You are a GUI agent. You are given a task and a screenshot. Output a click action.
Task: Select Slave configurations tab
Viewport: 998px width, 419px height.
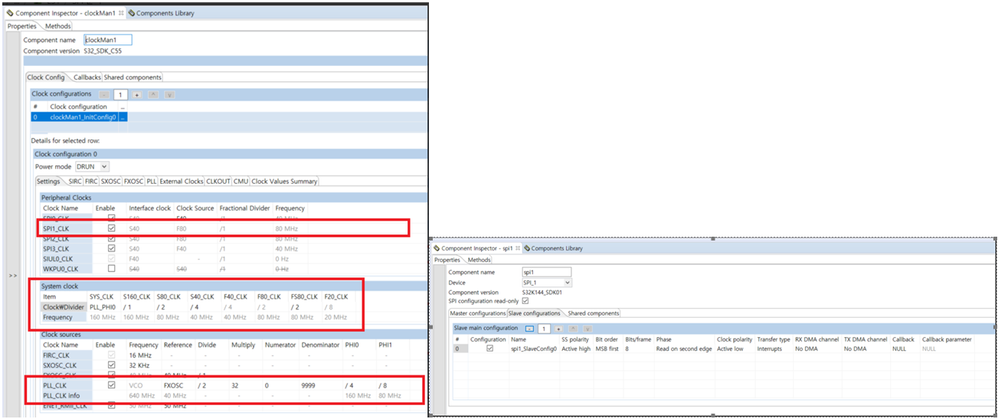point(533,313)
